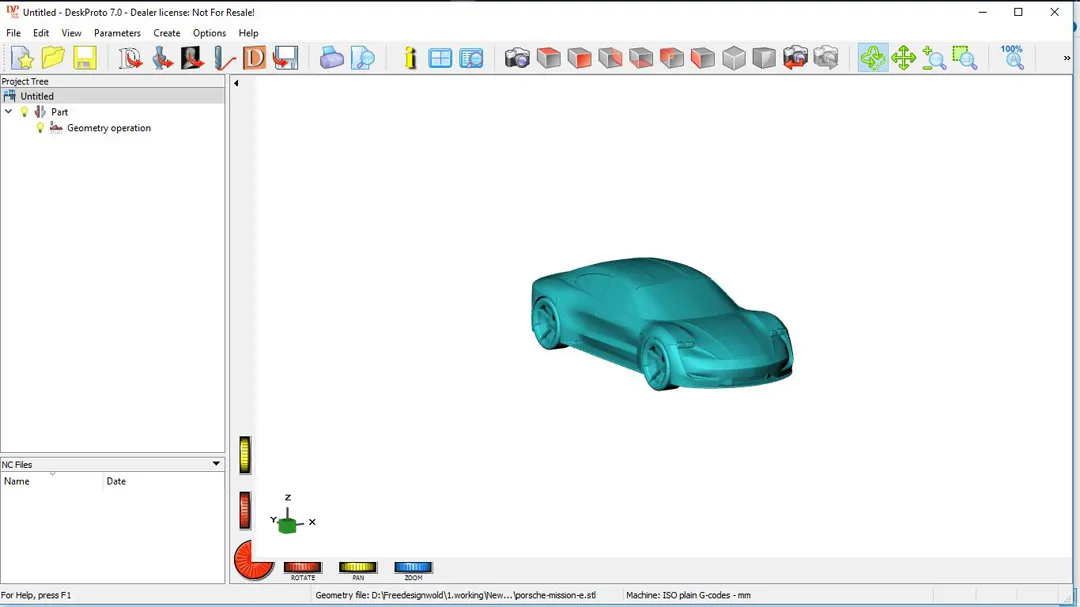The height and width of the screenshot is (607, 1080).
Task: Select the Part item in Project Tree
Action: pos(59,112)
